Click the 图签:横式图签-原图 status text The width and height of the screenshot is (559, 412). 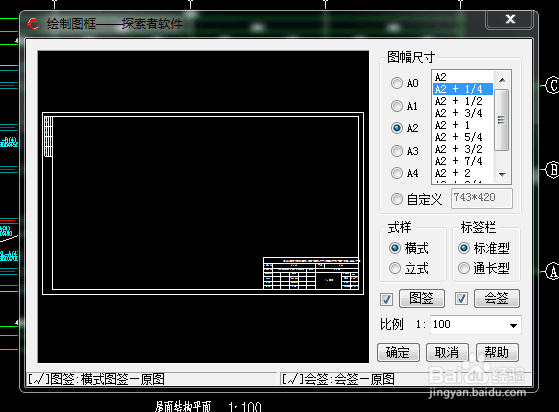tap(96, 379)
